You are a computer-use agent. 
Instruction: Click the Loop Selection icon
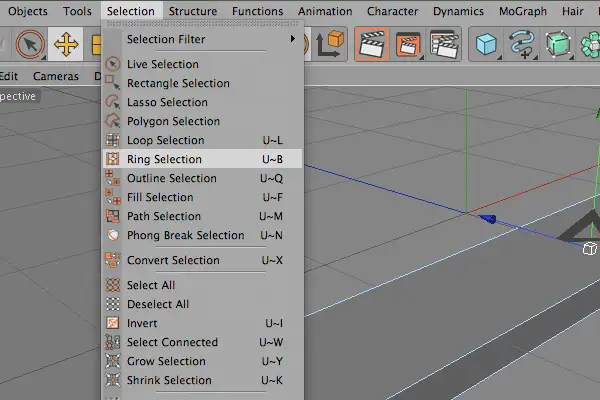(x=112, y=140)
